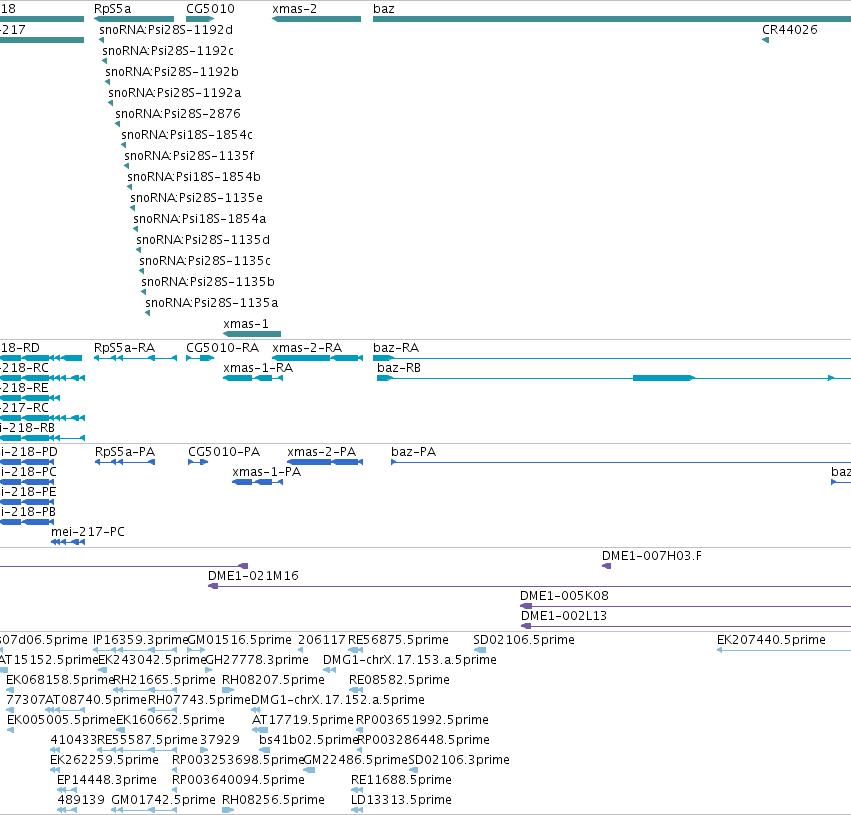Click the xmas-1 gene bar

pyautogui.click(x=252, y=334)
